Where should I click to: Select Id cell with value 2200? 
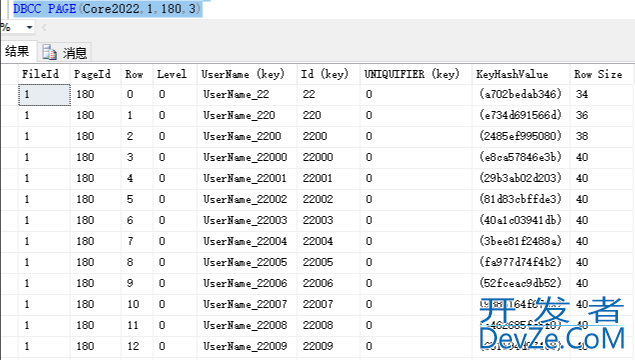click(328, 137)
